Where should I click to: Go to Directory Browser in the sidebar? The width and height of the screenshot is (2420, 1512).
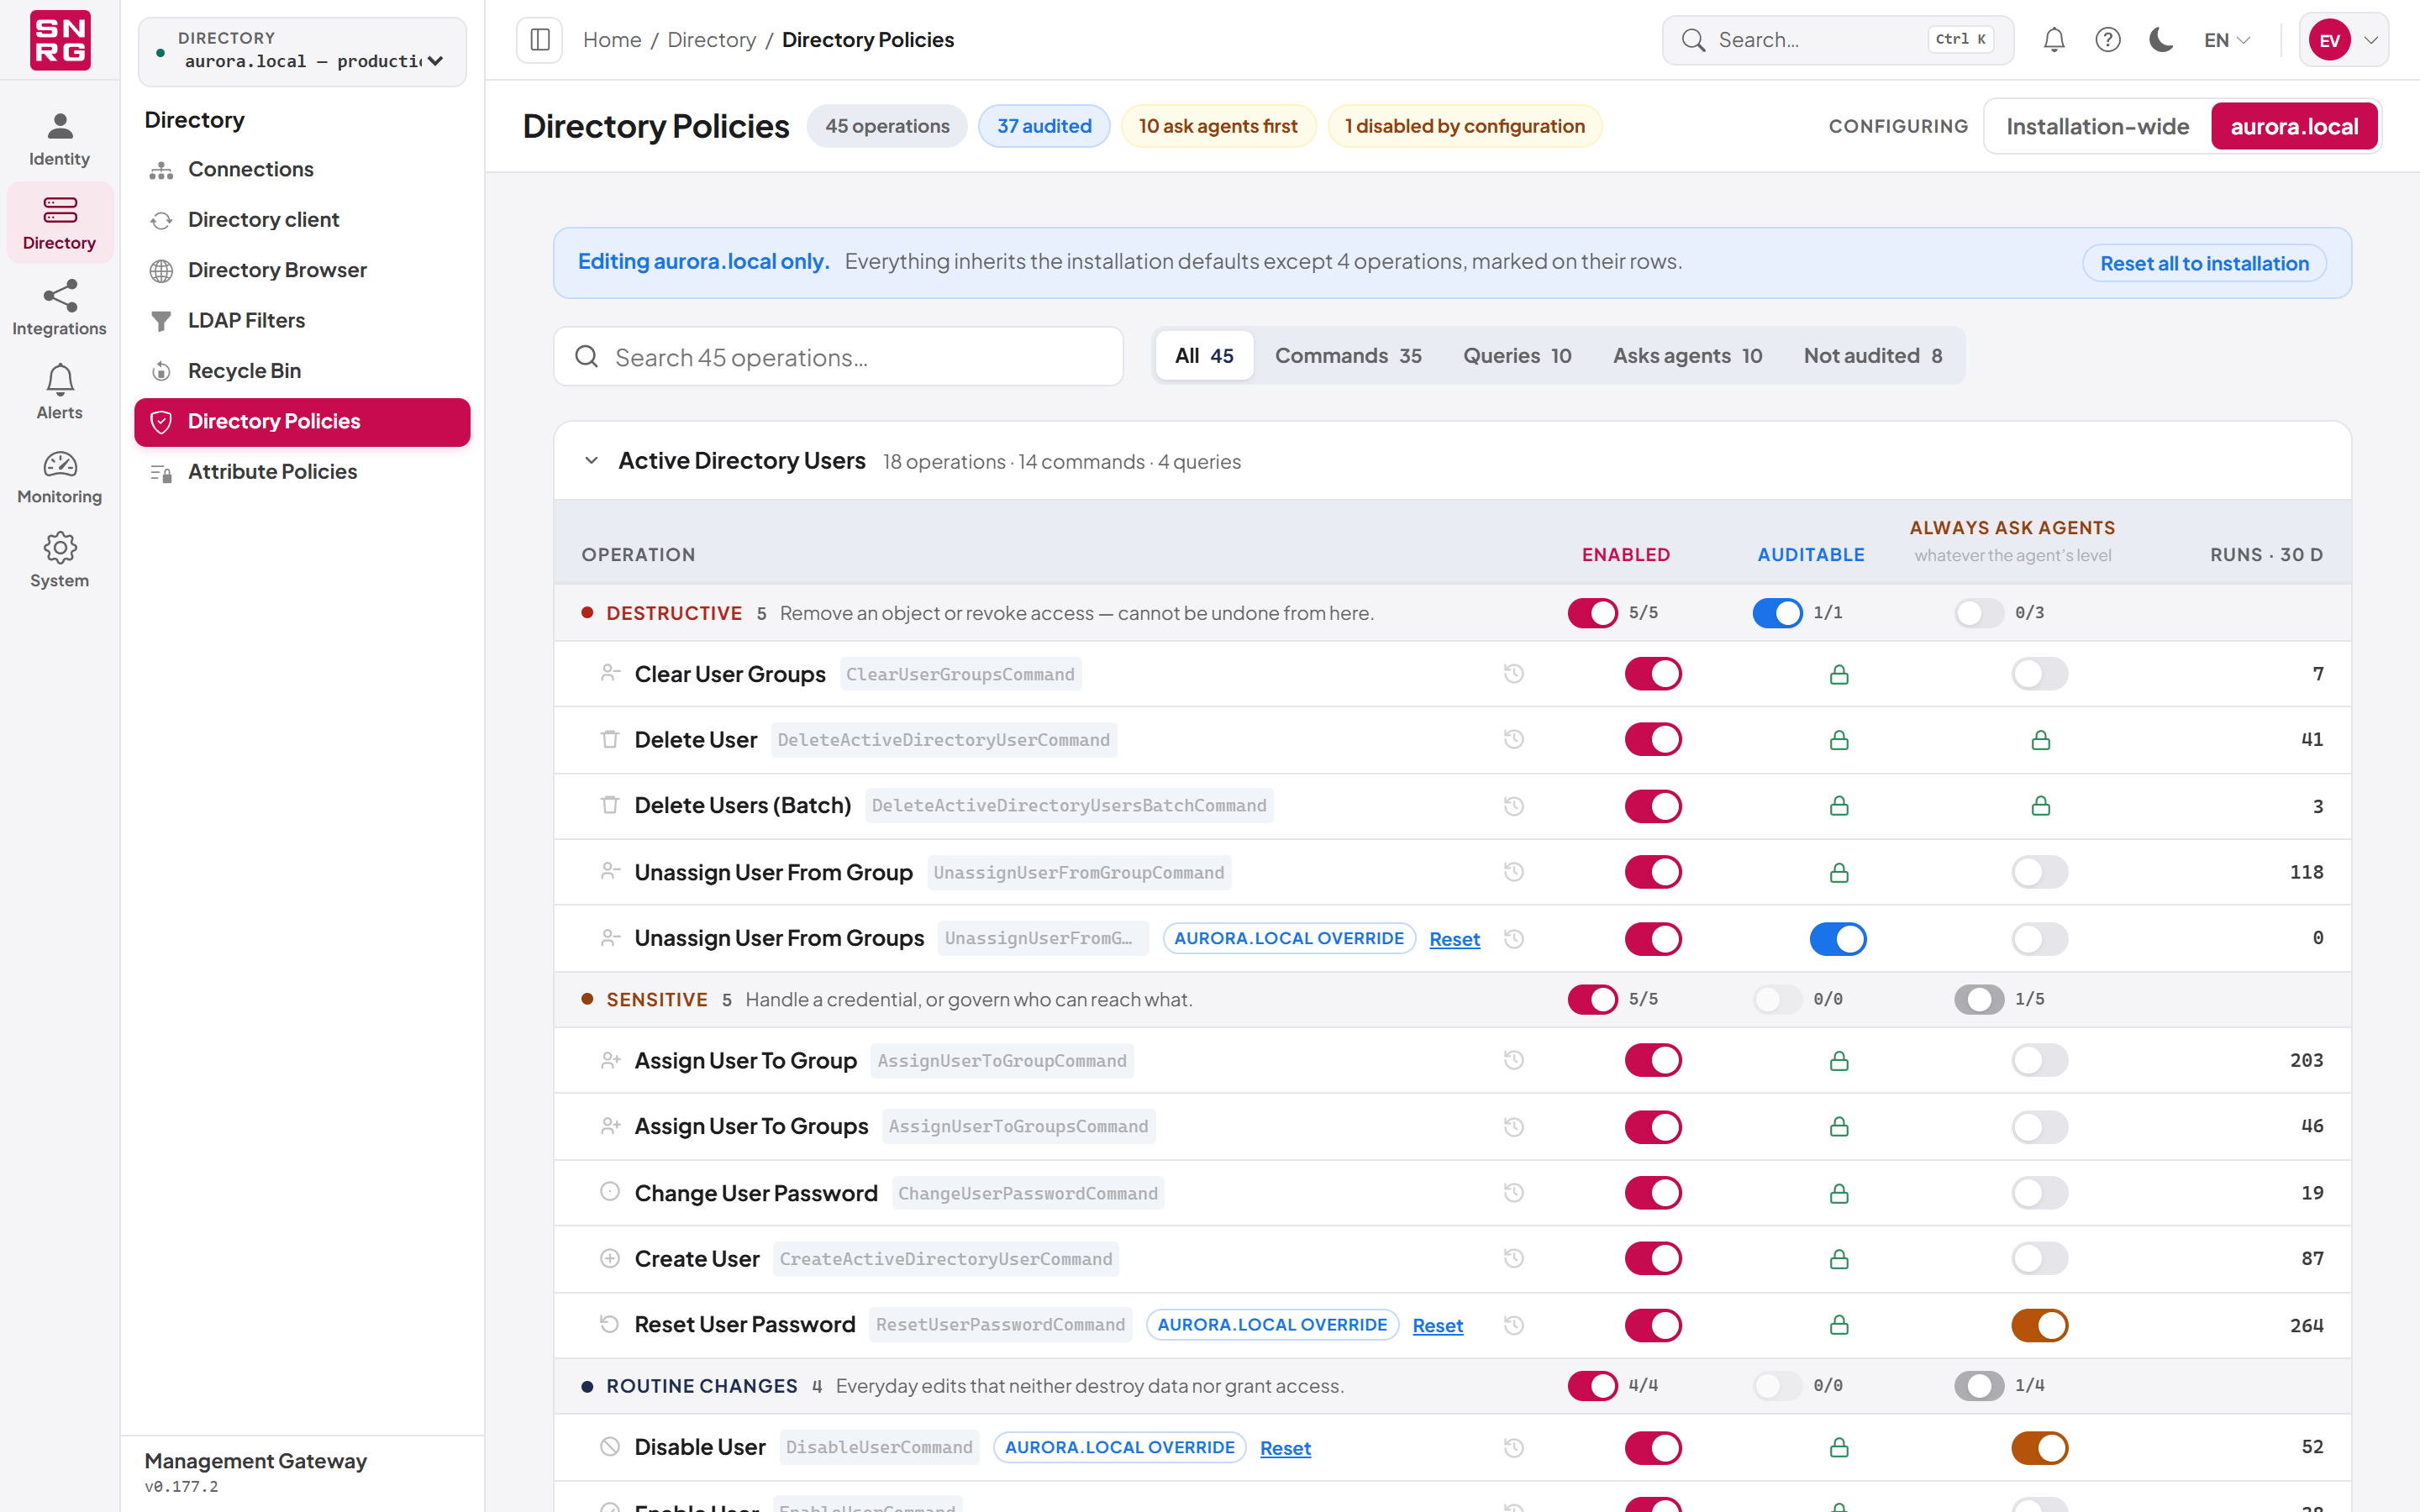[x=302, y=270]
